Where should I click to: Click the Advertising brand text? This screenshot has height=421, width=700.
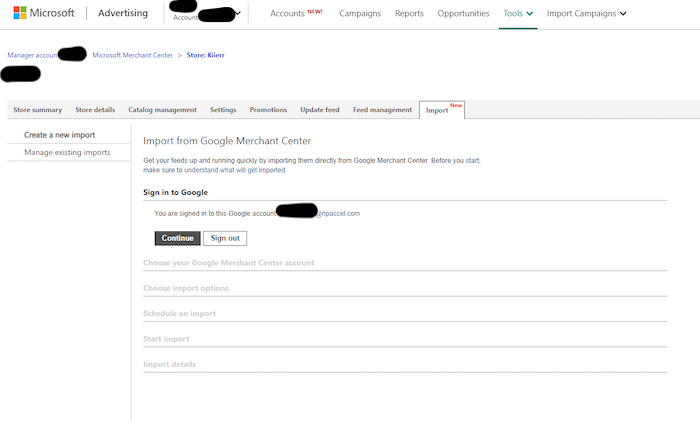click(x=123, y=13)
